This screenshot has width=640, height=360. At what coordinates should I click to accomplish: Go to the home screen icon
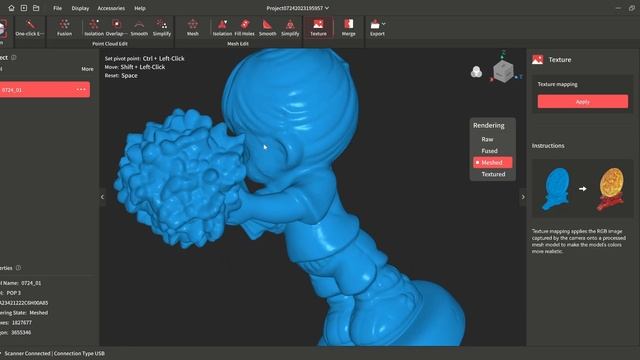pyautogui.click(x=11, y=8)
